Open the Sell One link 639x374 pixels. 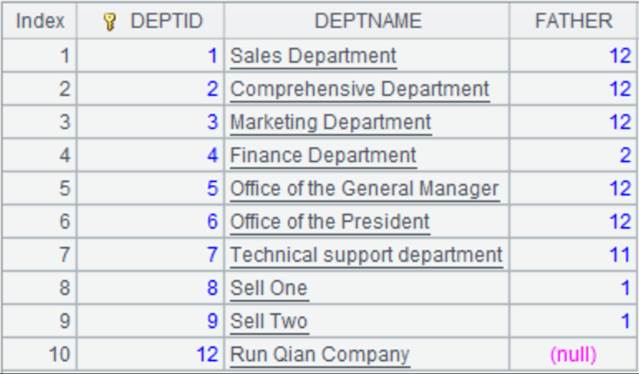point(269,288)
